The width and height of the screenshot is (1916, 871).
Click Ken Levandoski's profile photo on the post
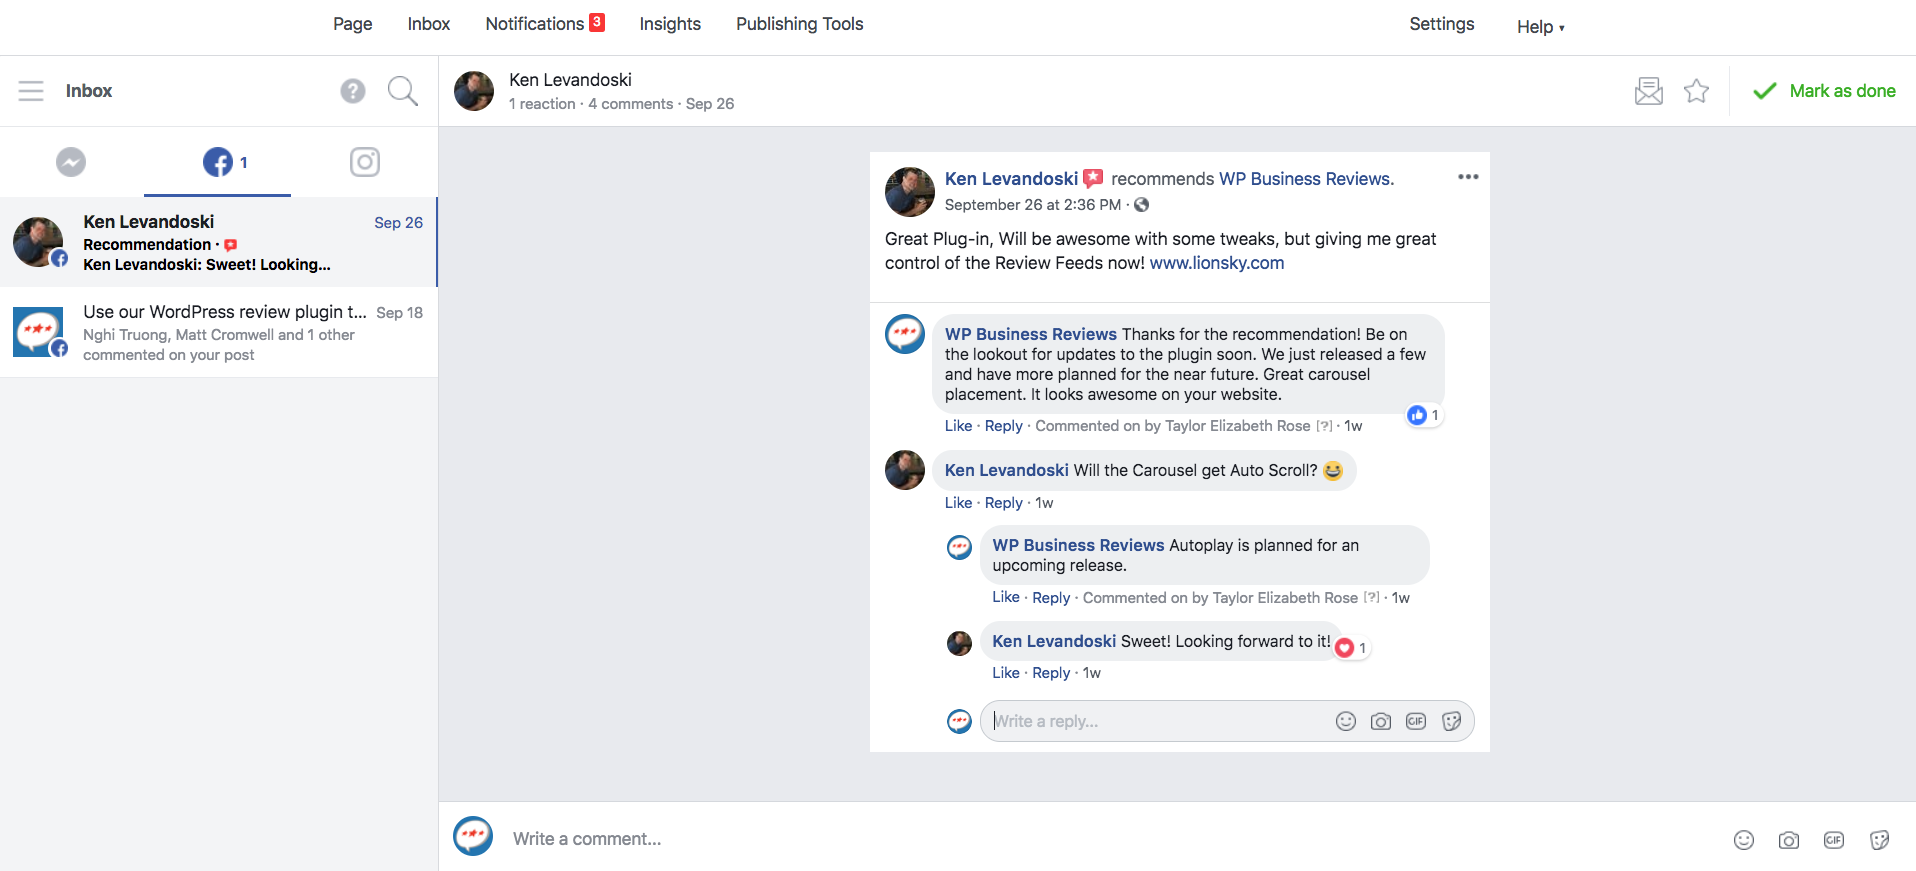(910, 192)
